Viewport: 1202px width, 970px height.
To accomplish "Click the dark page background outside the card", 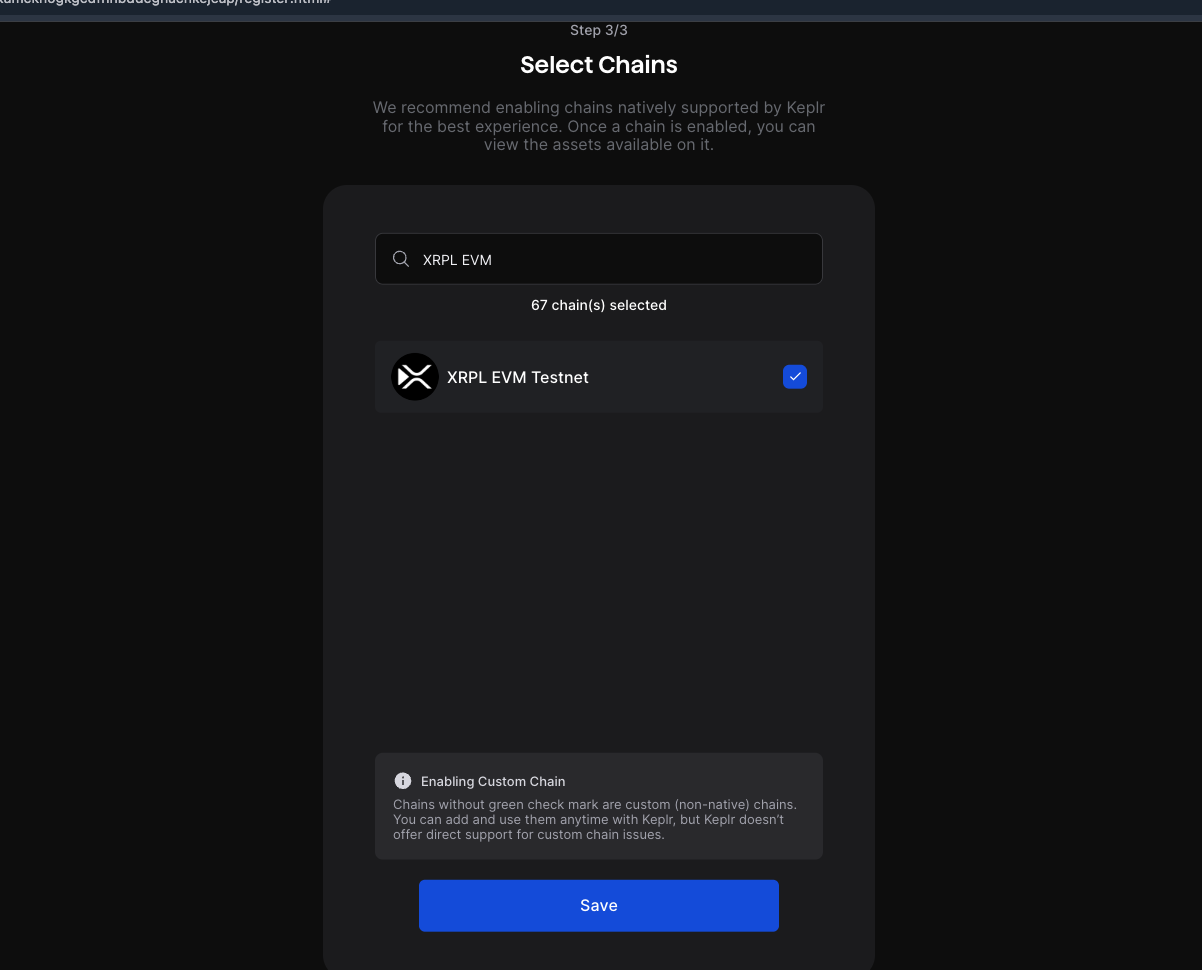I will tap(1040, 500).
